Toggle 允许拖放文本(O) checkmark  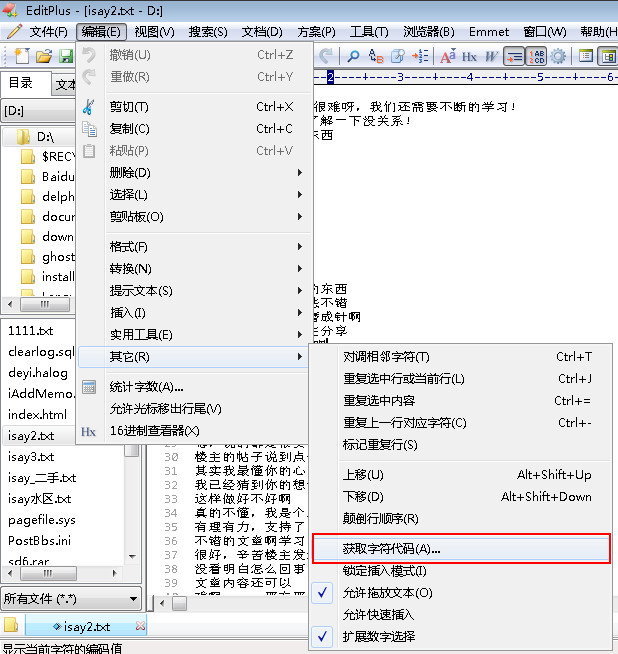click(x=461, y=593)
